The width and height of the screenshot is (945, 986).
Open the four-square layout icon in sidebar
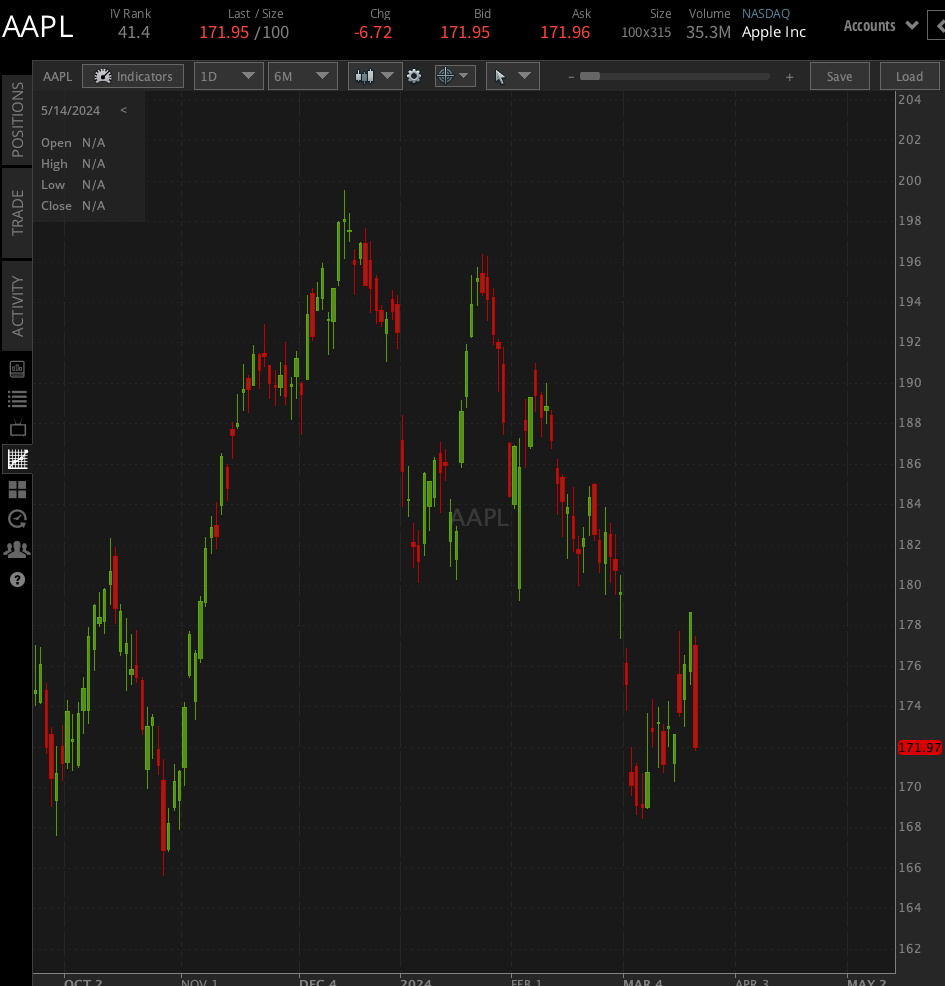[x=17, y=489]
